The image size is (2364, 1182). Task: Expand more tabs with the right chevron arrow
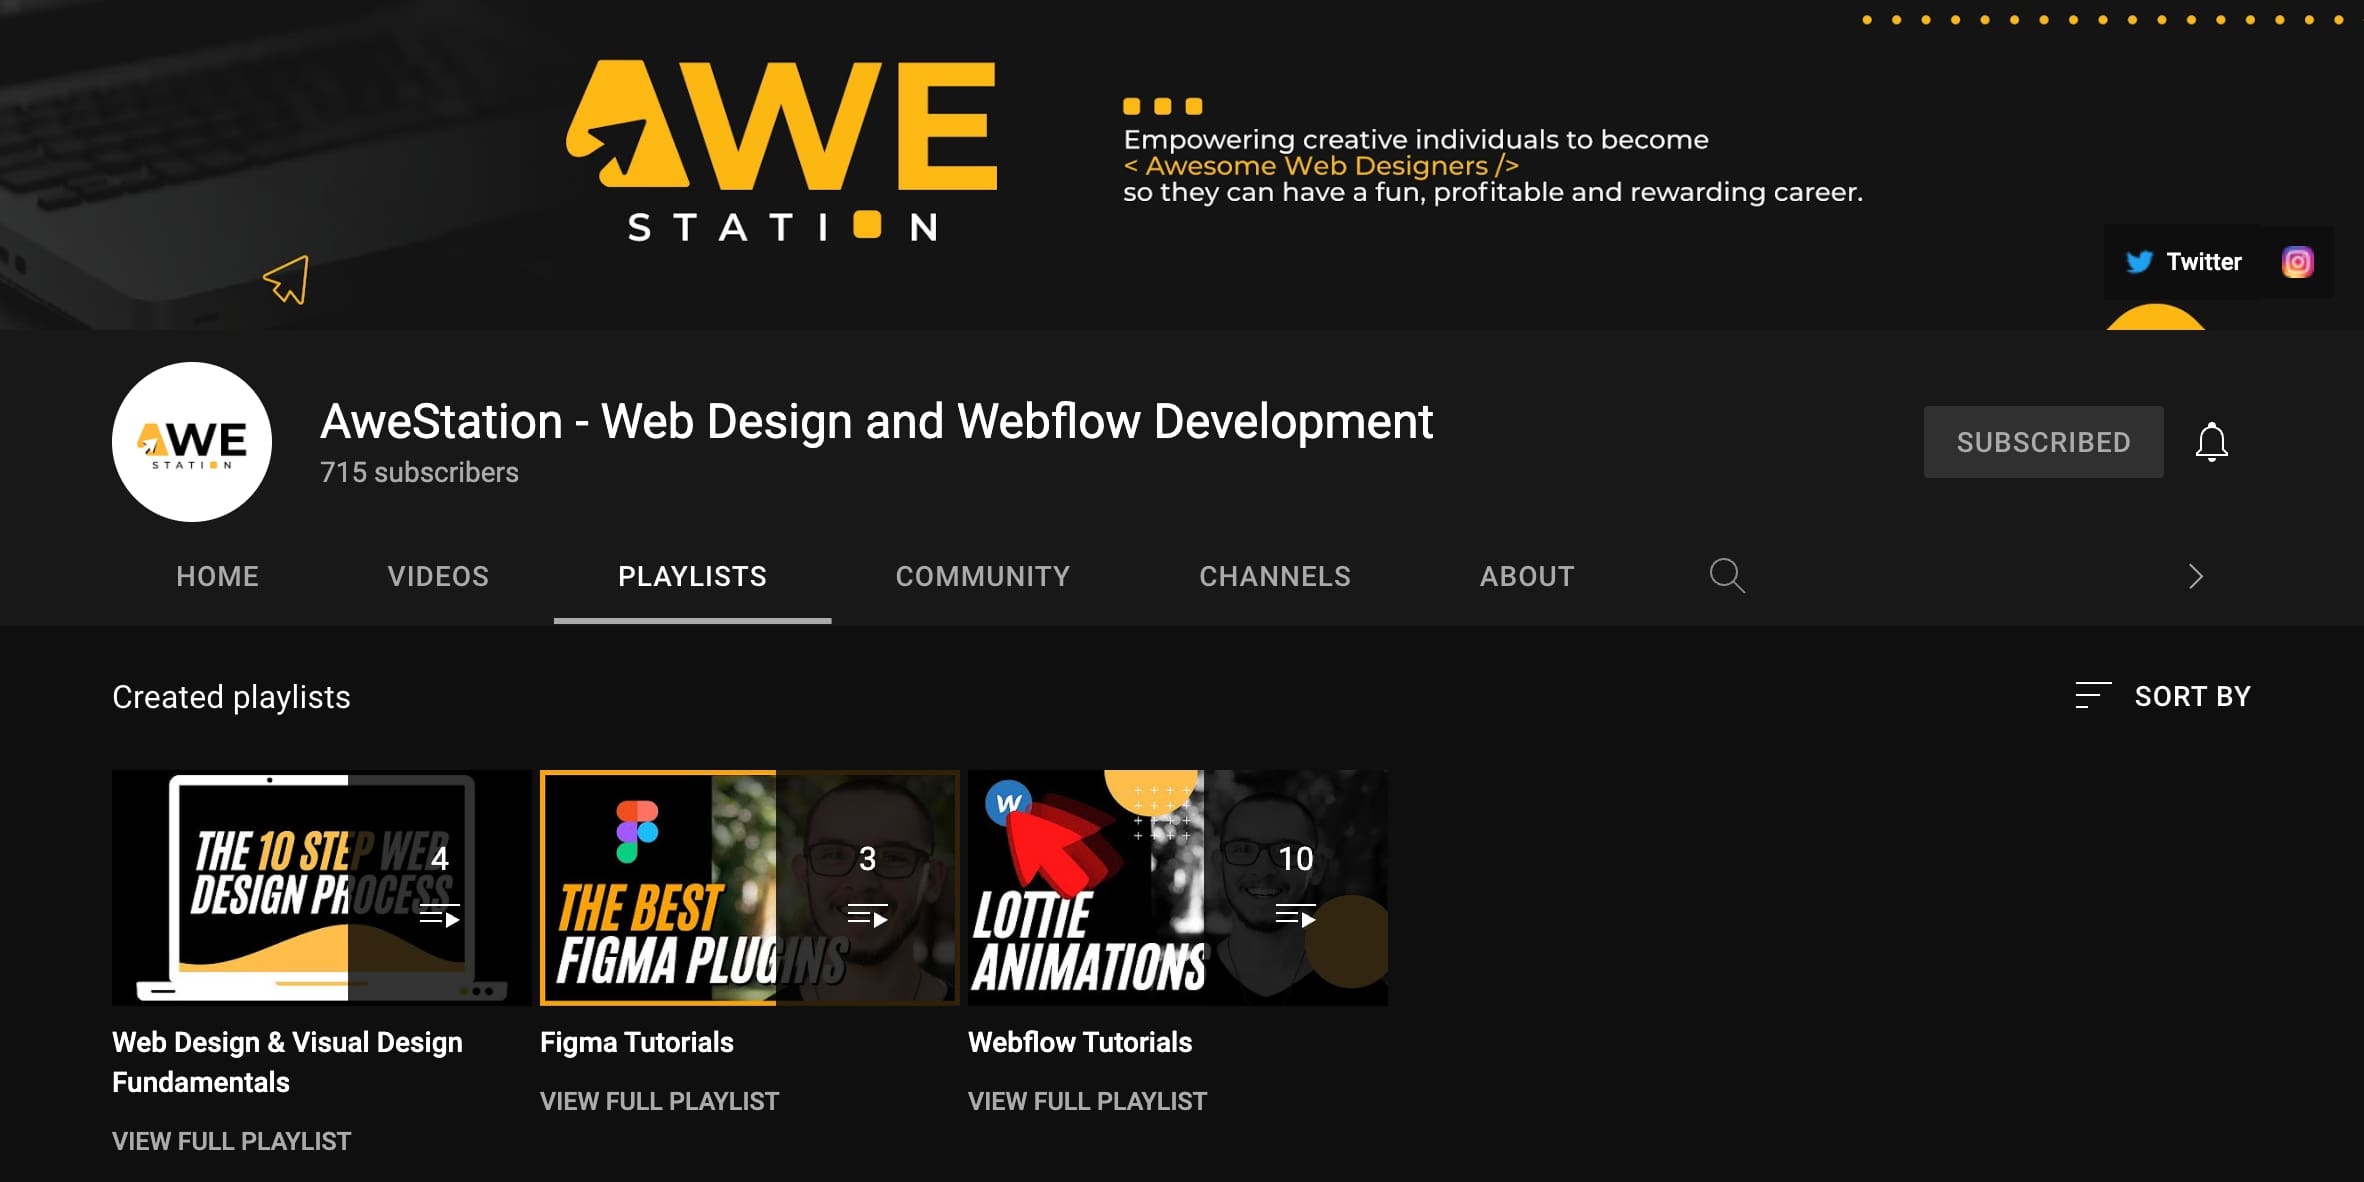(2195, 576)
